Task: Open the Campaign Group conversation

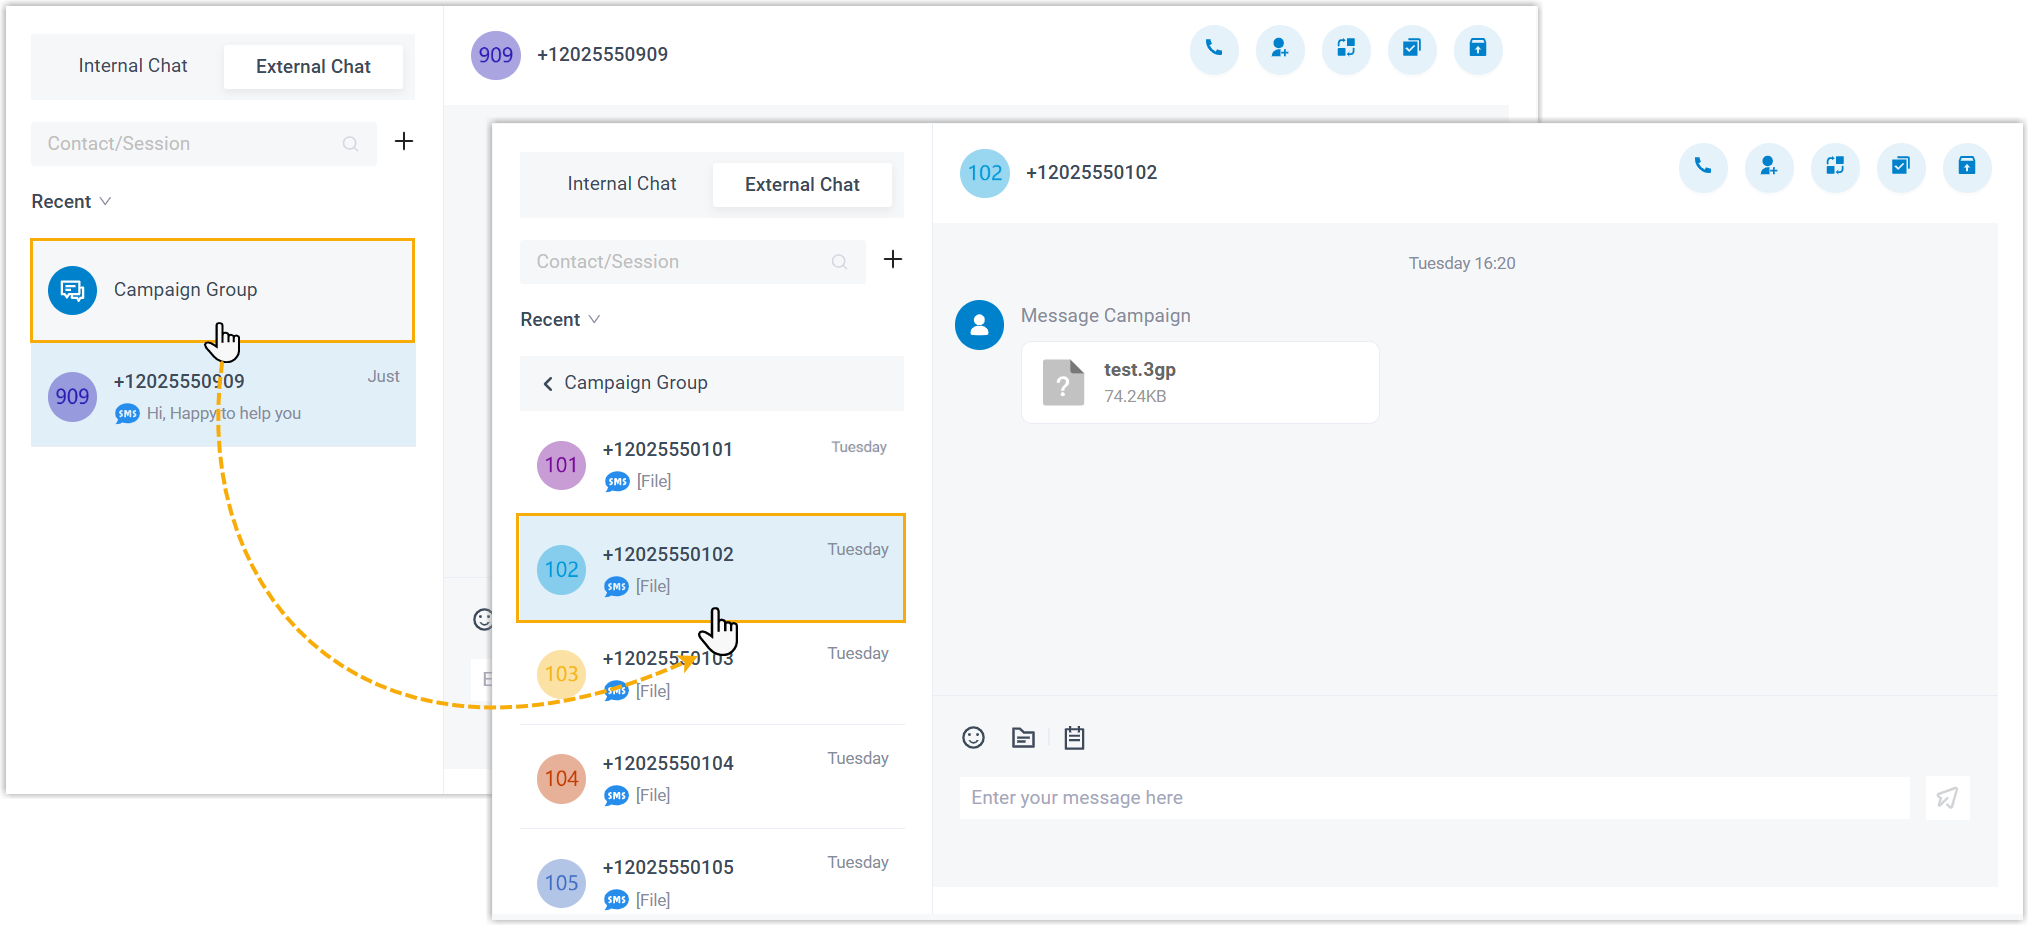Action: pos(222,290)
